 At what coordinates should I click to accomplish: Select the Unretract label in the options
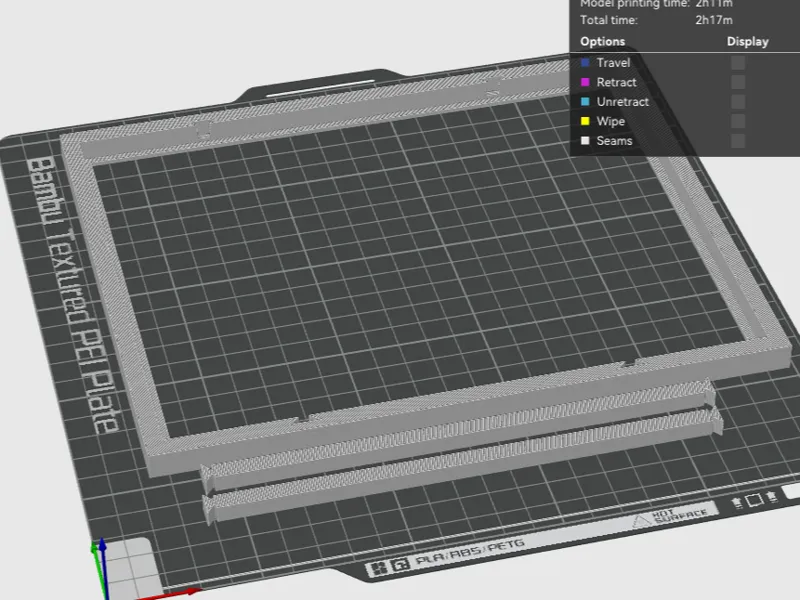pos(622,102)
